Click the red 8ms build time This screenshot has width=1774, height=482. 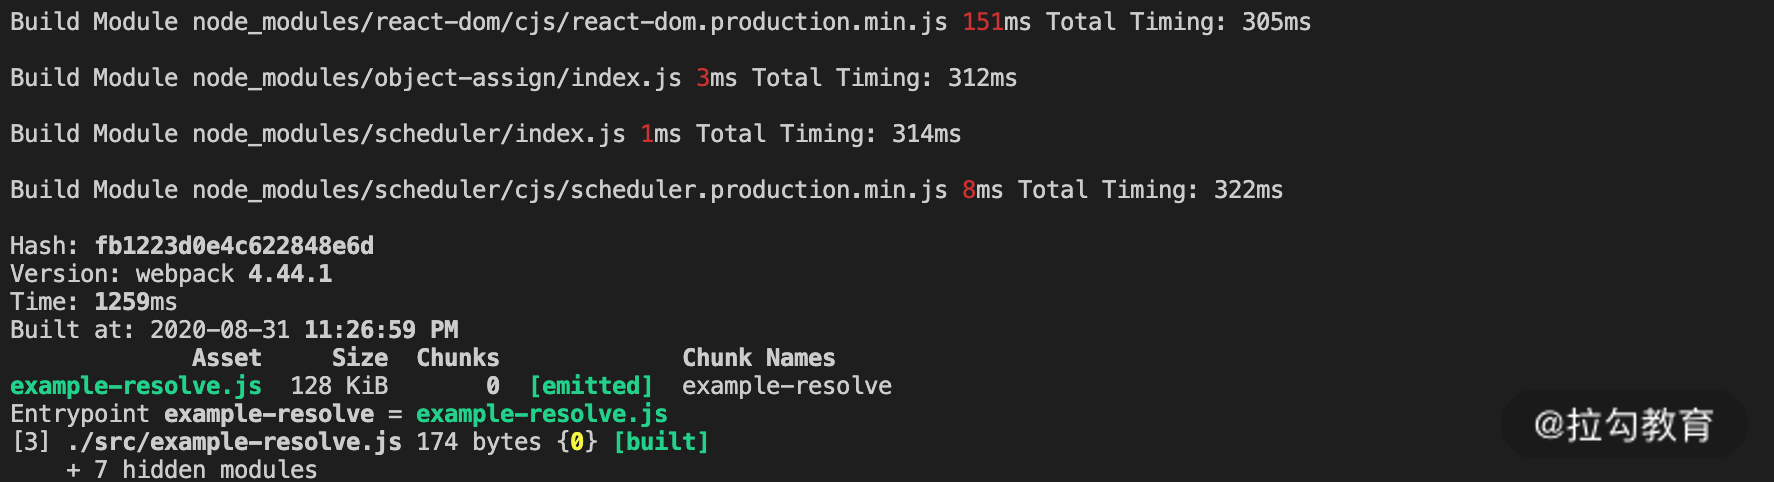tap(982, 190)
